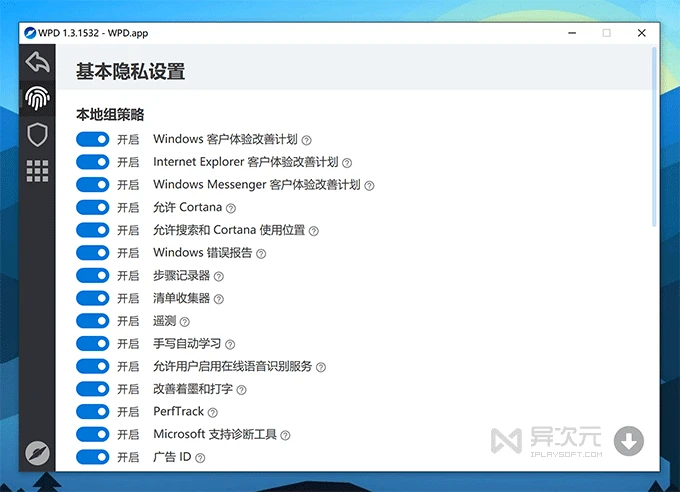The height and width of the screenshot is (492, 680).
Task: Show help for 改善着墨和打字
Action: pos(242,390)
